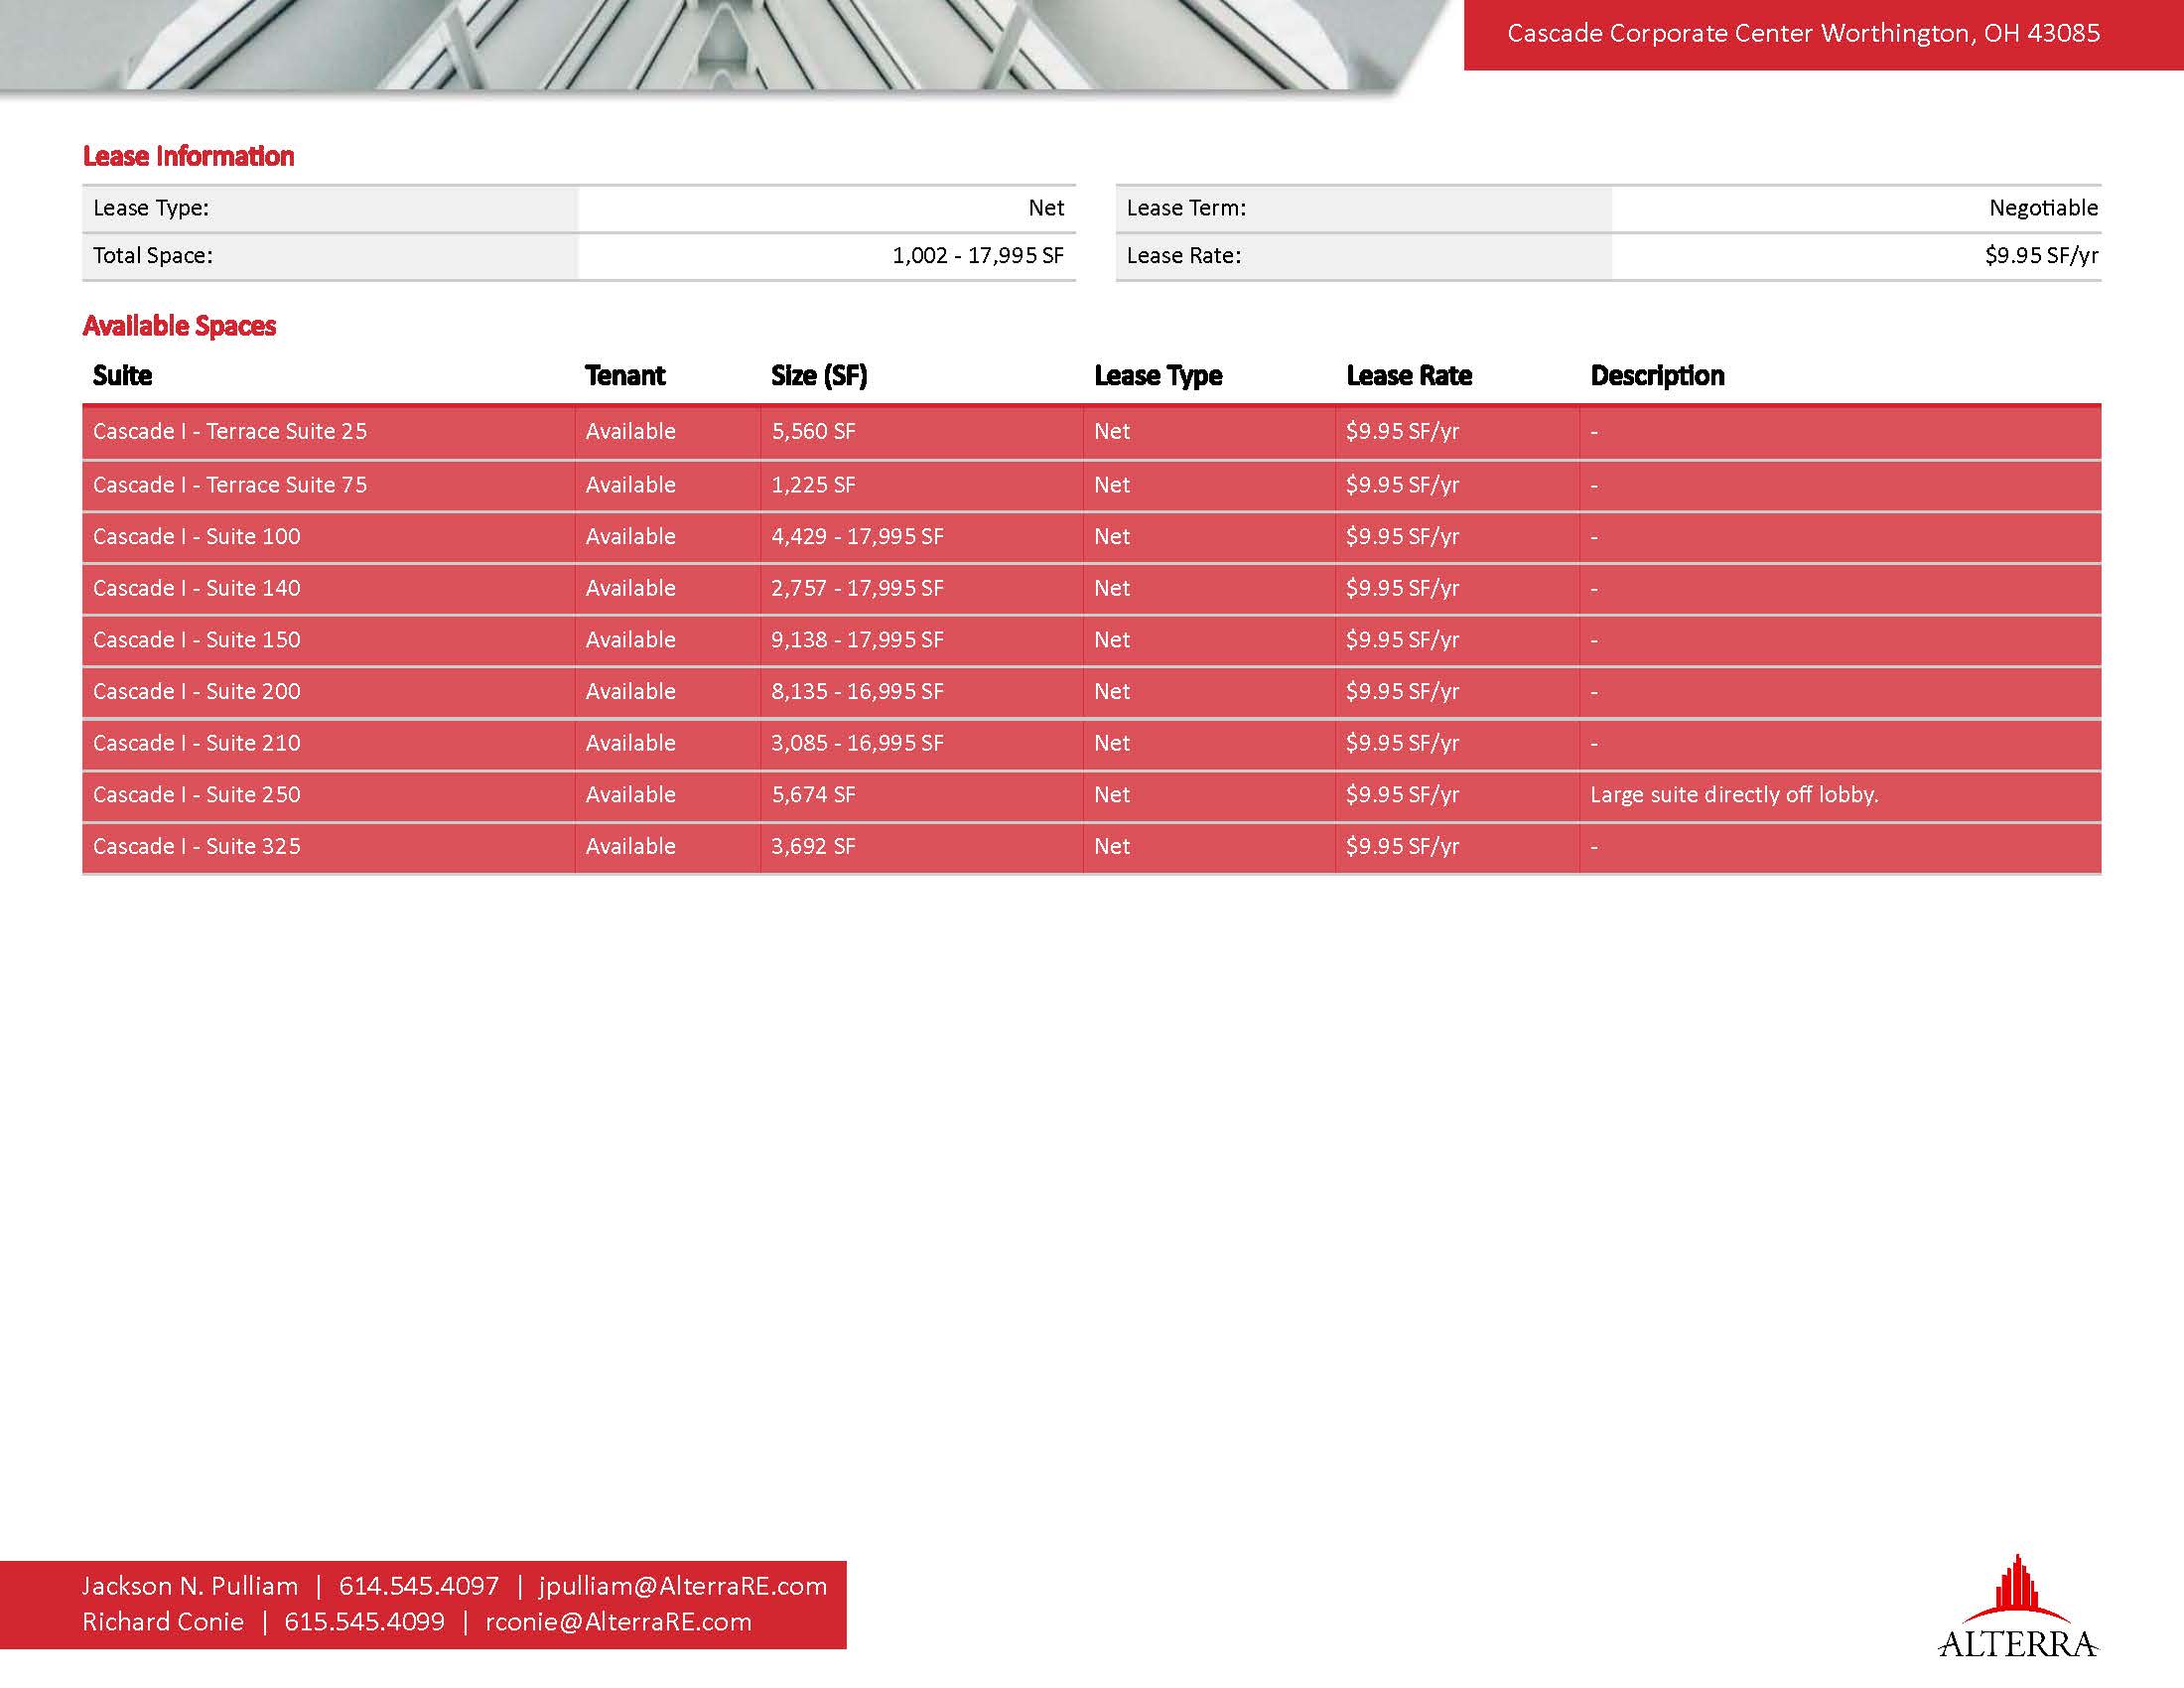The image size is (2184, 1688).
Task: Click the Size (SF) column header
Action: [818, 376]
